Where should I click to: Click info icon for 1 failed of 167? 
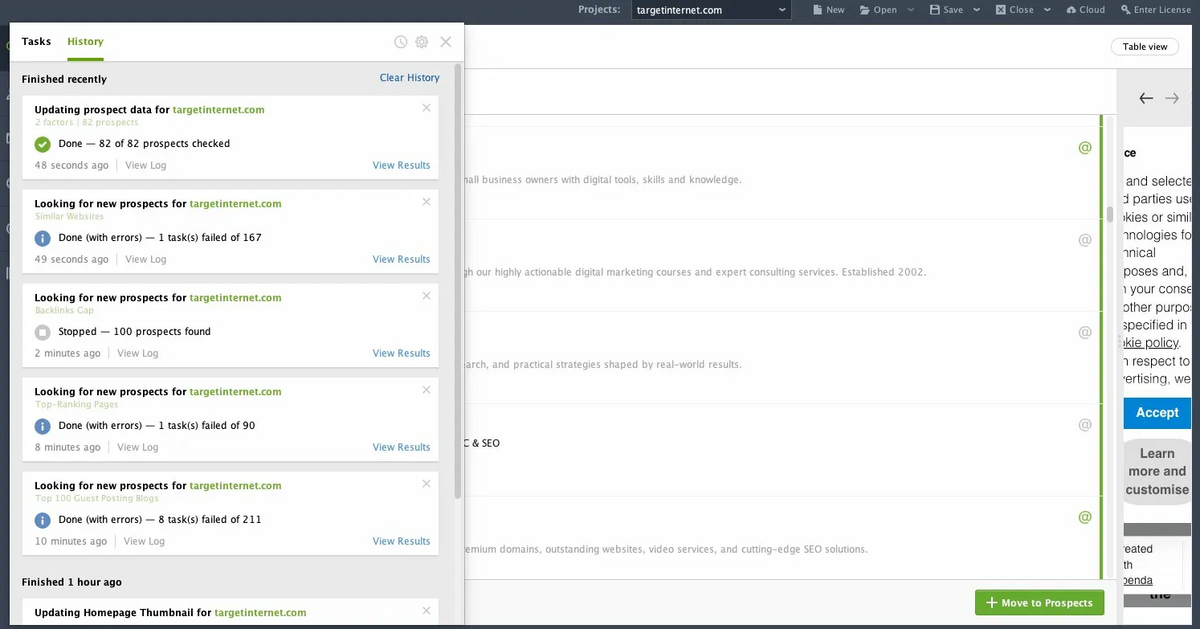coord(42,238)
